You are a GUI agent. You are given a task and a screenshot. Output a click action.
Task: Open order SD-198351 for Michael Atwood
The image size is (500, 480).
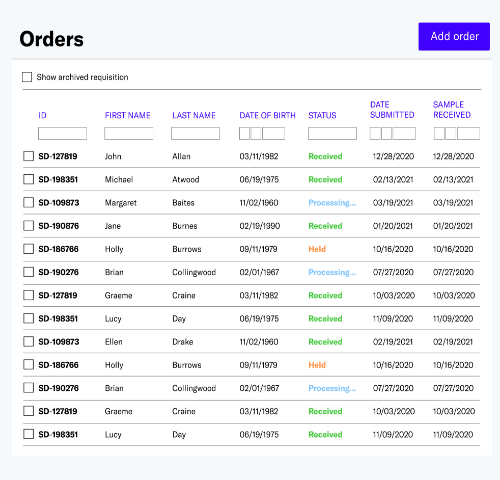(x=58, y=179)
